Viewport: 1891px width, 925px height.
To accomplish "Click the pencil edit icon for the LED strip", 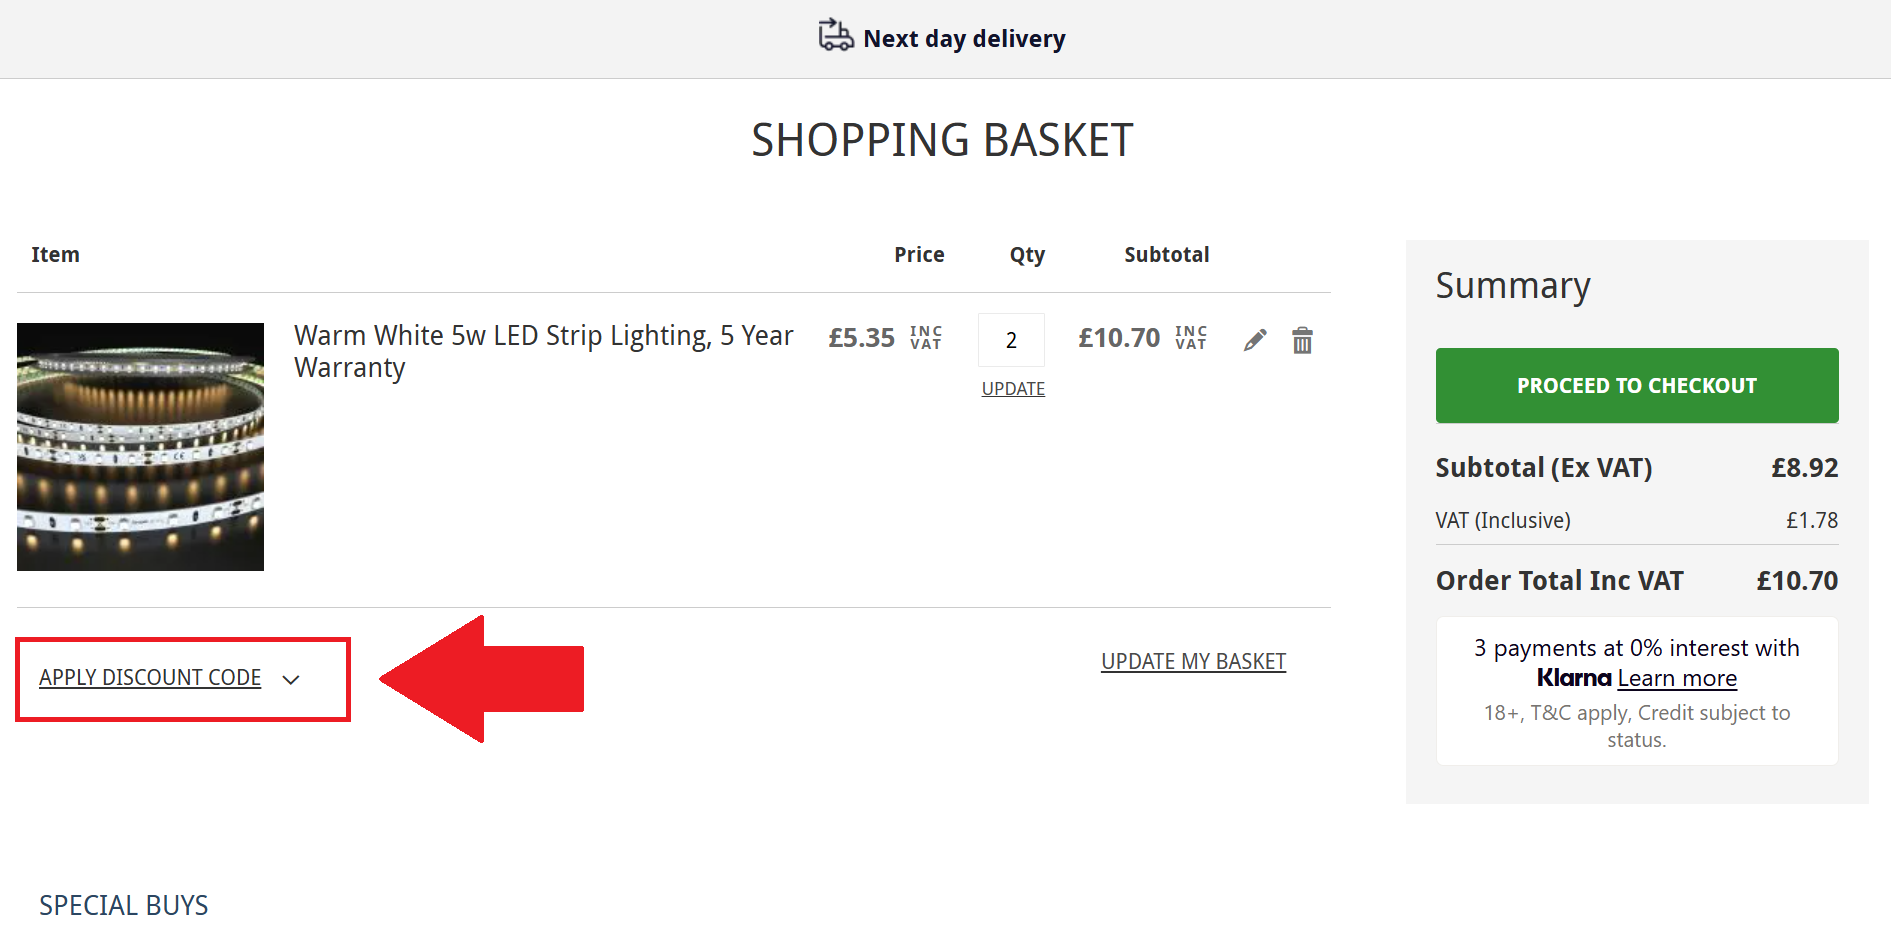I will (1255, 340).
